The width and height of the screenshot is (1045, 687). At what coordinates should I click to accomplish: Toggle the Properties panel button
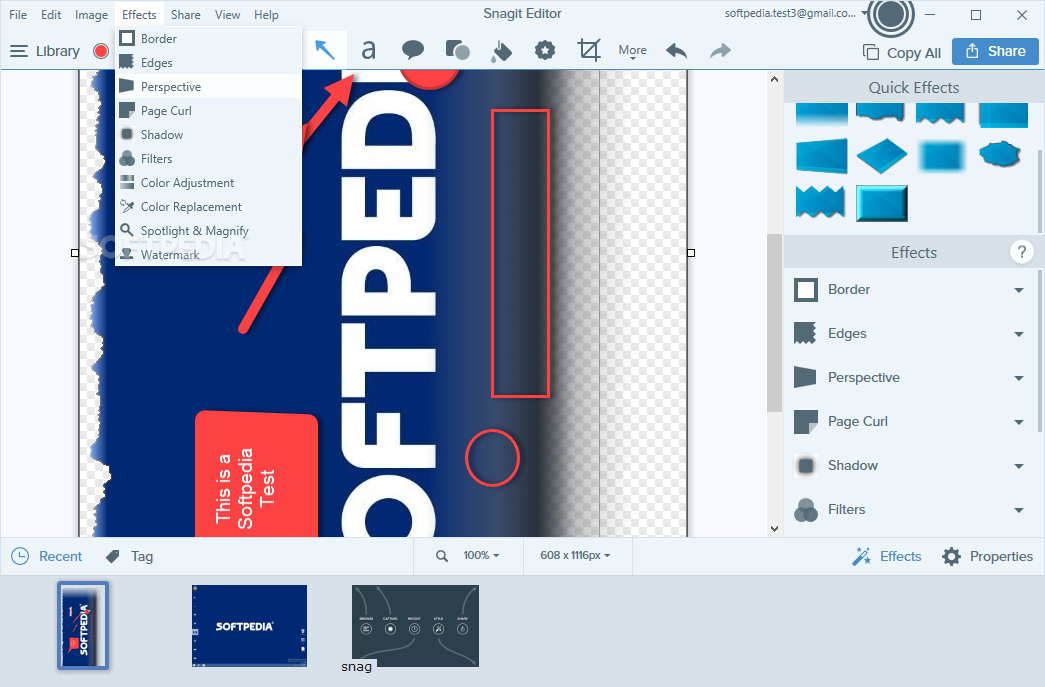[987, 556]
